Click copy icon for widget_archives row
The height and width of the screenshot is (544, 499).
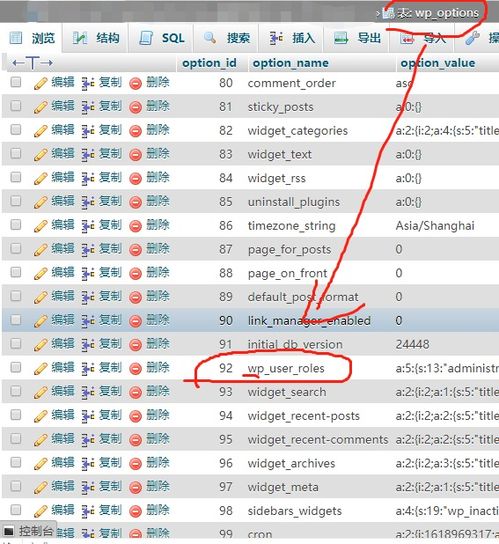88,464
